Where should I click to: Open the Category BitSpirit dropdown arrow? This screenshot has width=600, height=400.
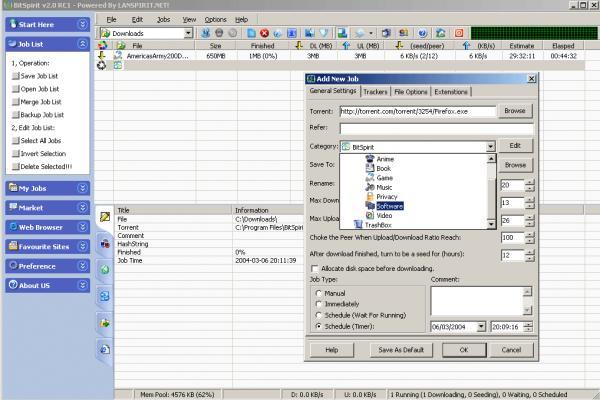[x=491, y=147]
